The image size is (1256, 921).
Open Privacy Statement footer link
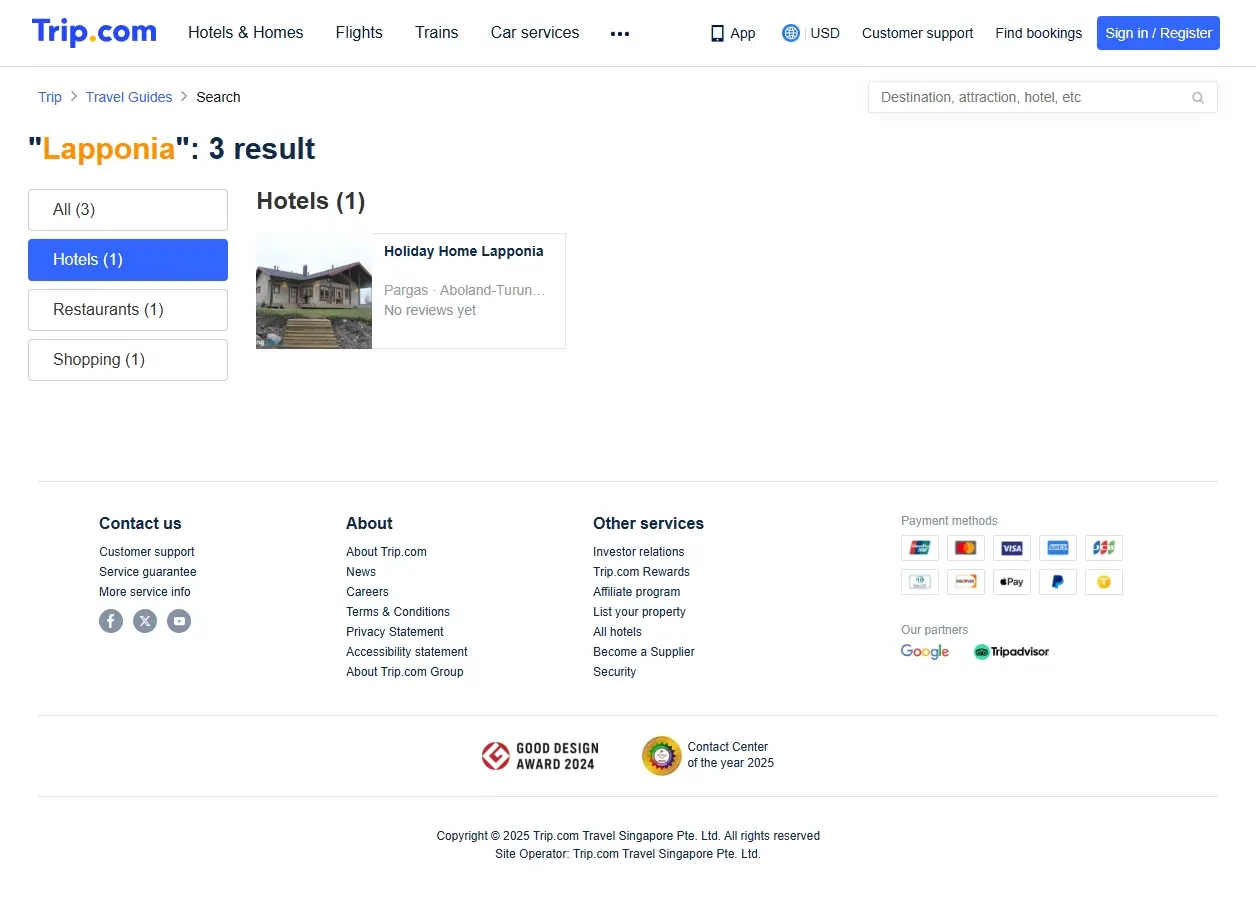point(395,632)
